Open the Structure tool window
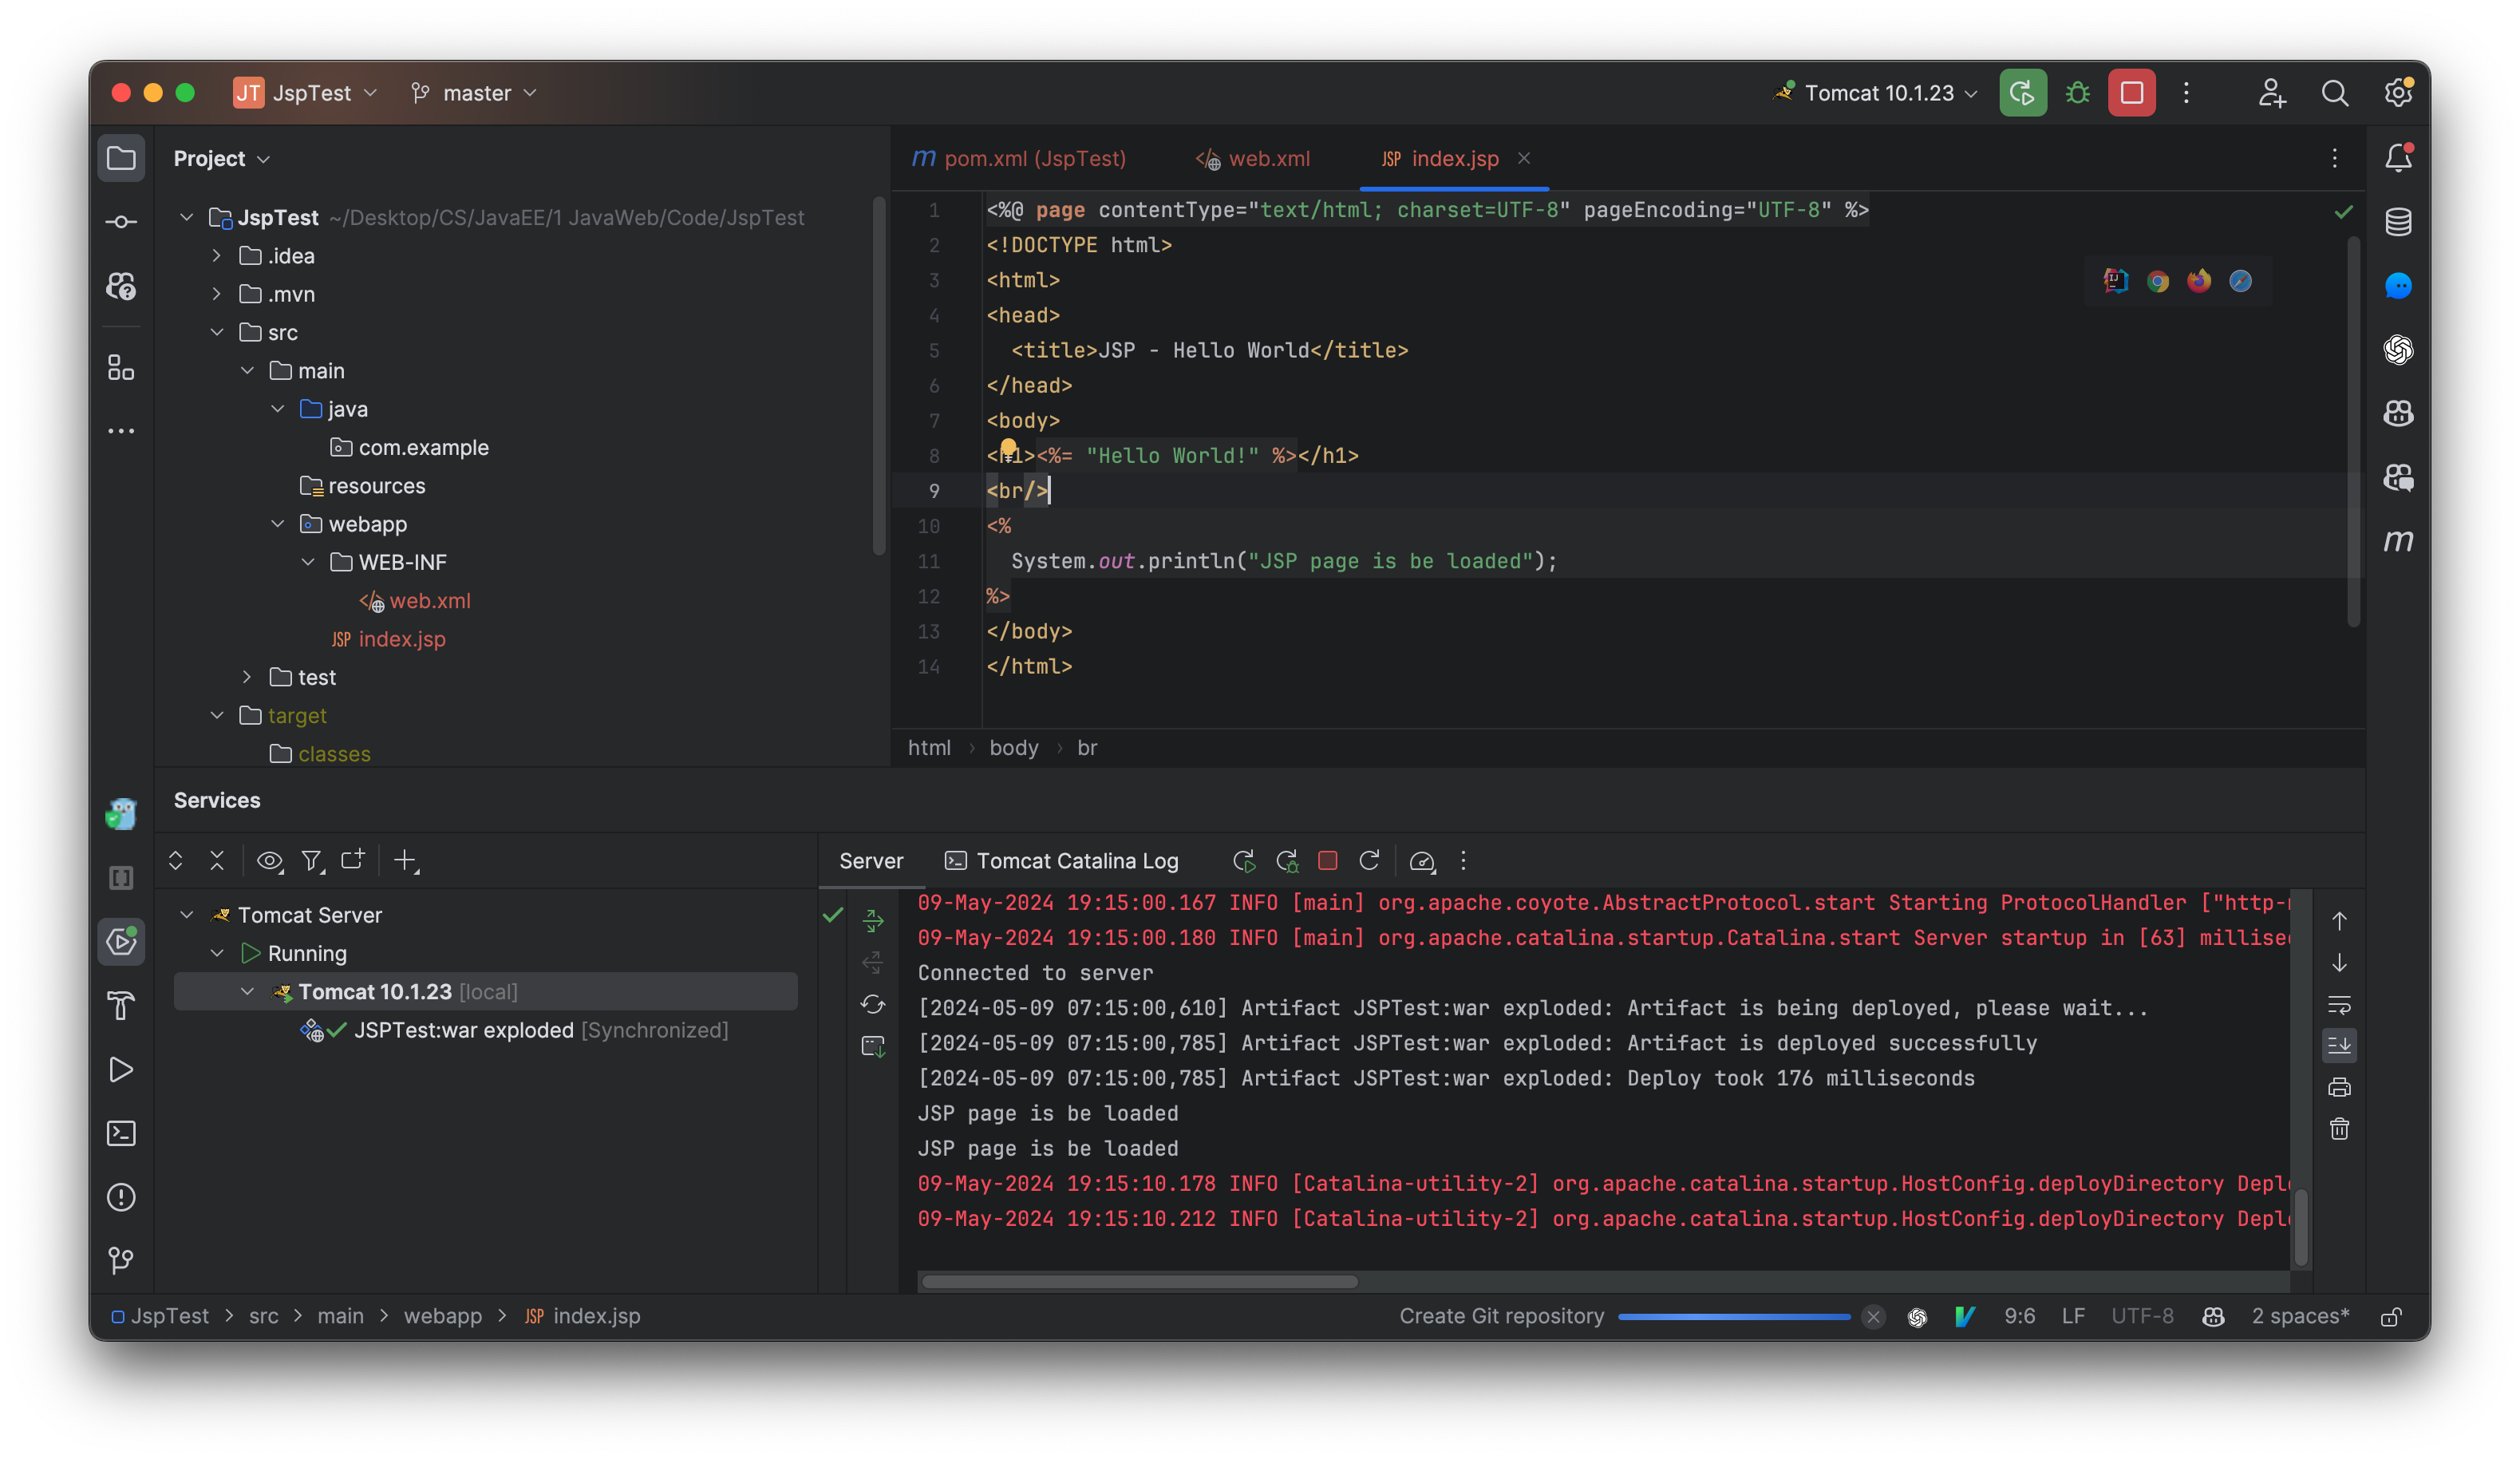Screen dimensions: 2520x1459 click(x=121, y=369)
